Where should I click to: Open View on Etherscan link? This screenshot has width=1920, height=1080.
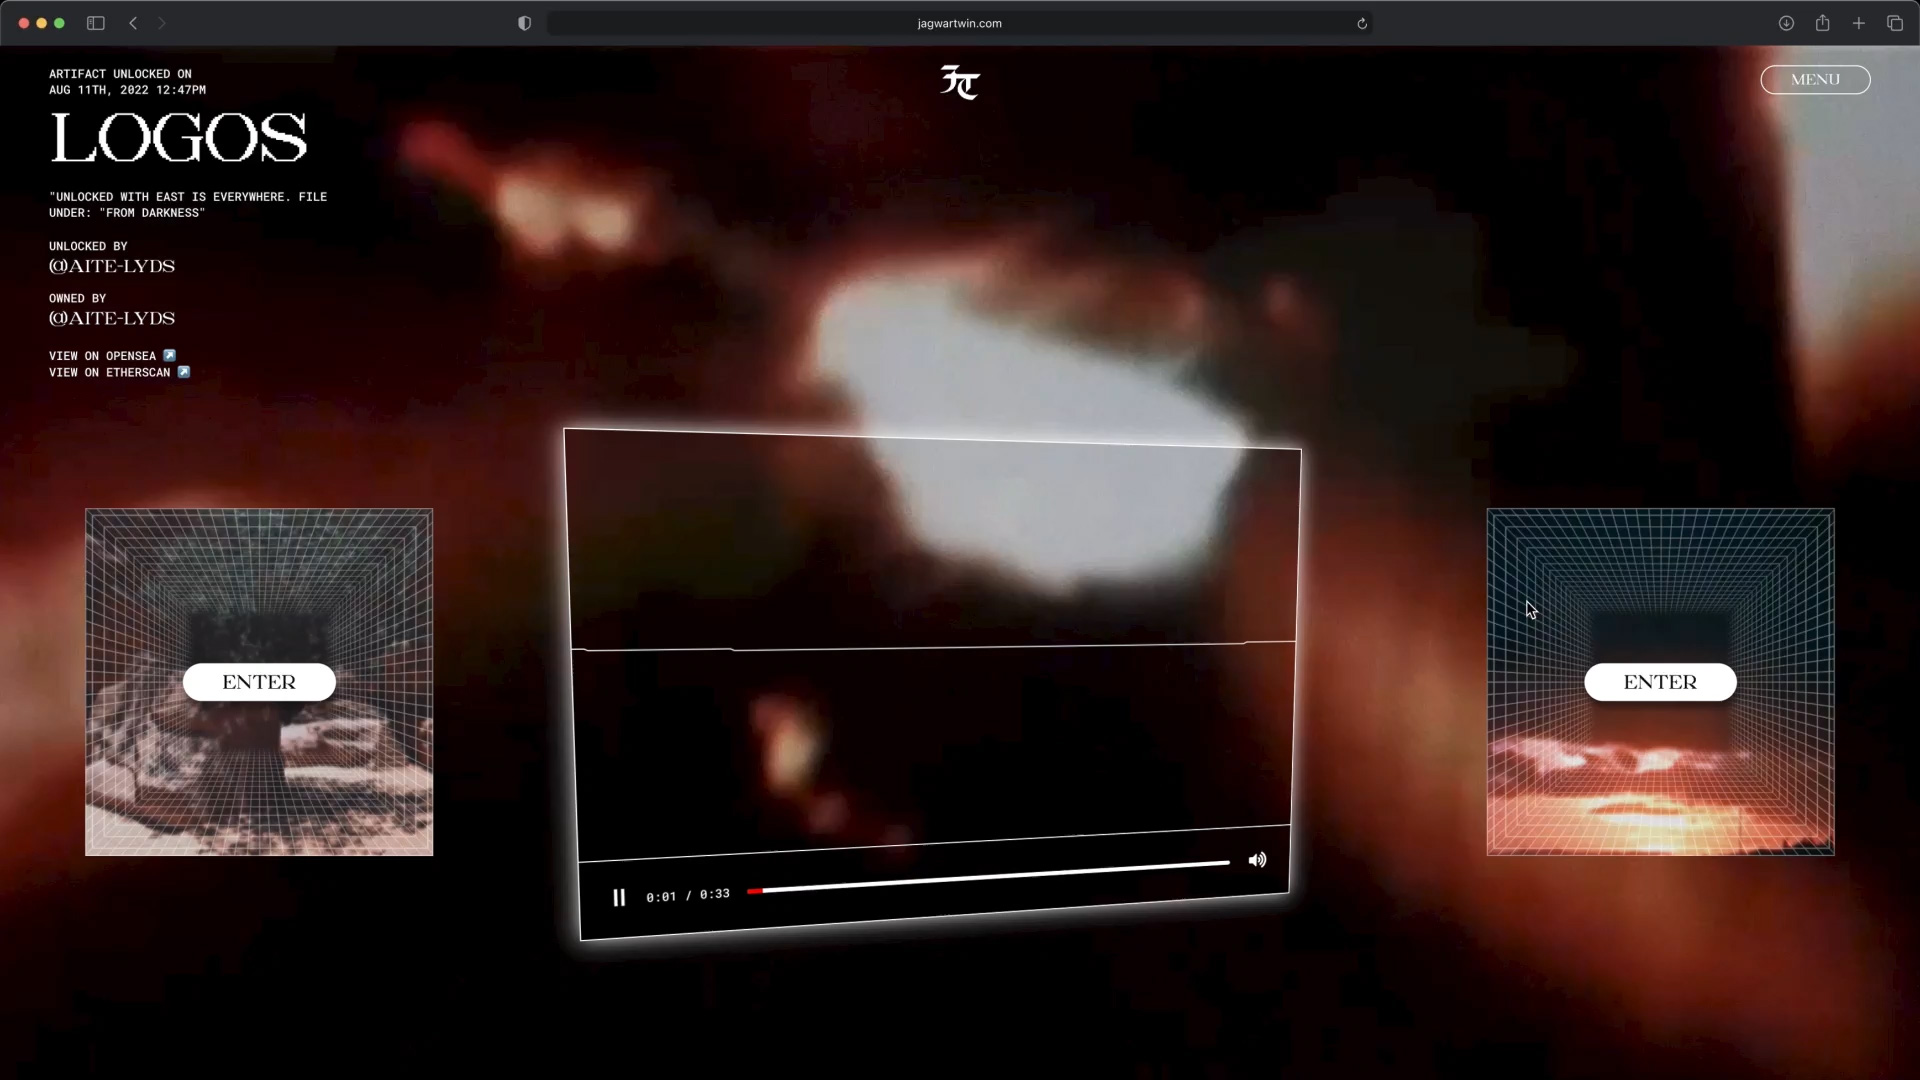118,373
